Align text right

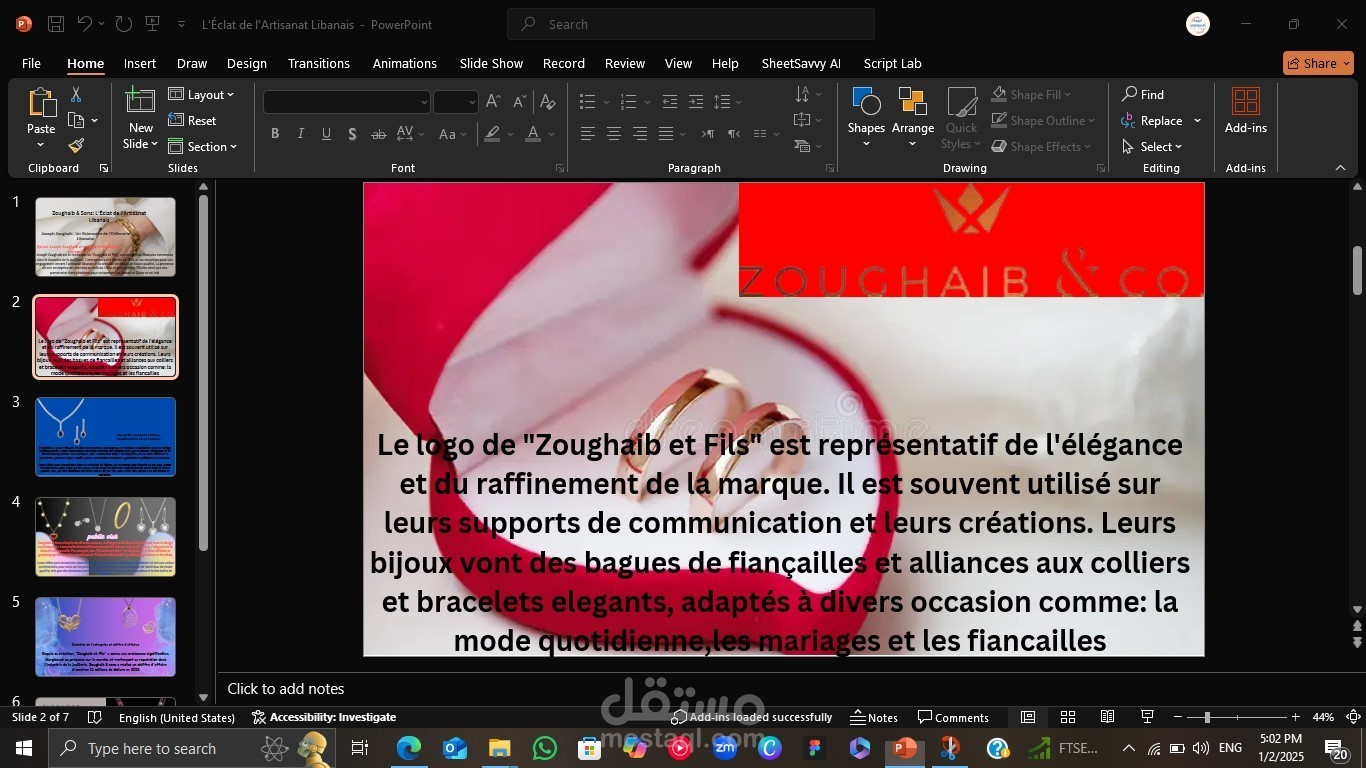pyautogui.click(x=640, y=134)
